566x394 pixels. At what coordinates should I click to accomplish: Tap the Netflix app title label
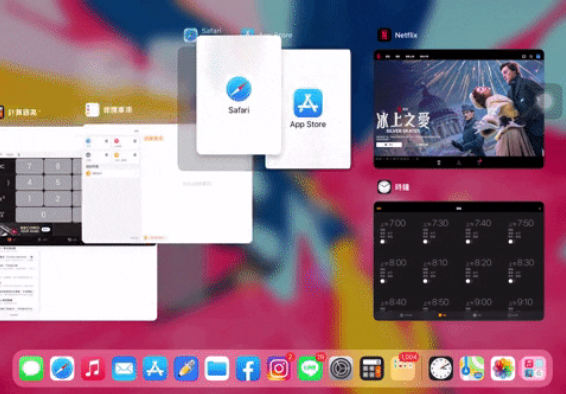(x=405, y=35)
